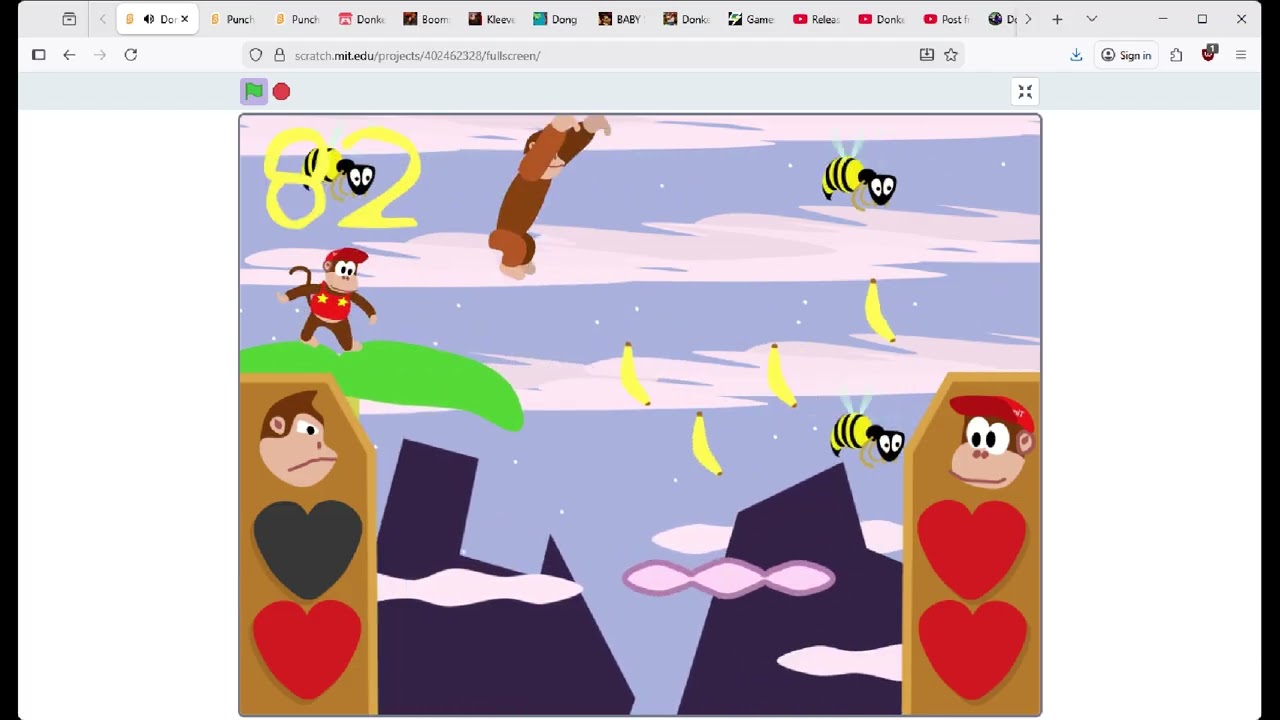1280x720 pixels.
Task: Exit fullscreen mode using the shrink icon
Action: [1025, 92]
